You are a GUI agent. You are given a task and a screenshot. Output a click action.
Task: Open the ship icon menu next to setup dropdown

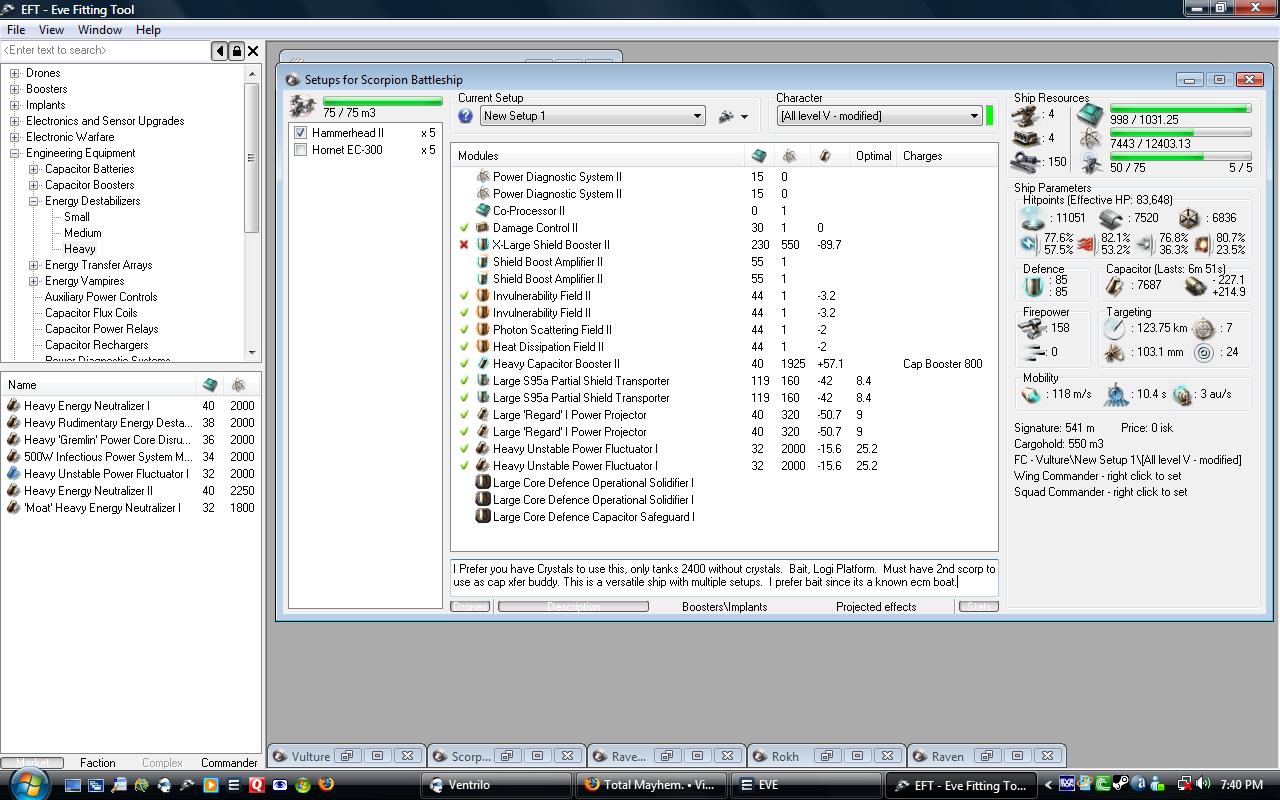(733, 117)
